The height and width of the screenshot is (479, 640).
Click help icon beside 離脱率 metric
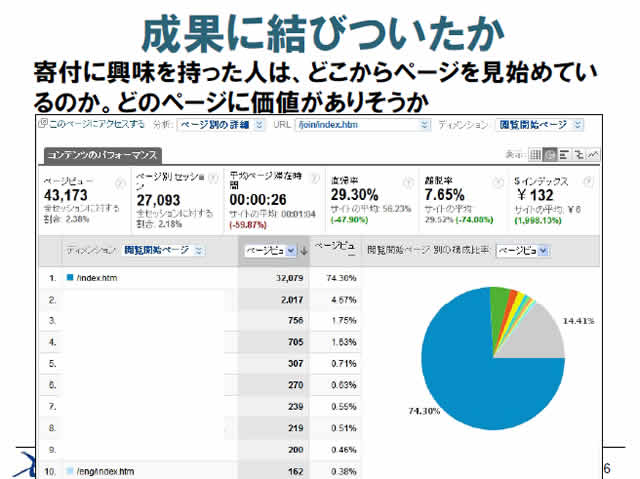[x=497, y=182]
